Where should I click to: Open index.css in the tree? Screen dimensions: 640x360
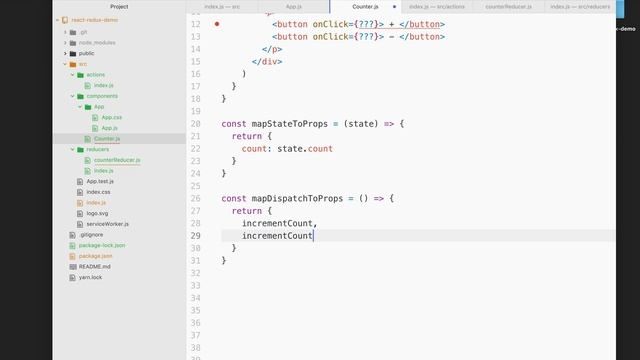[98, 192]
